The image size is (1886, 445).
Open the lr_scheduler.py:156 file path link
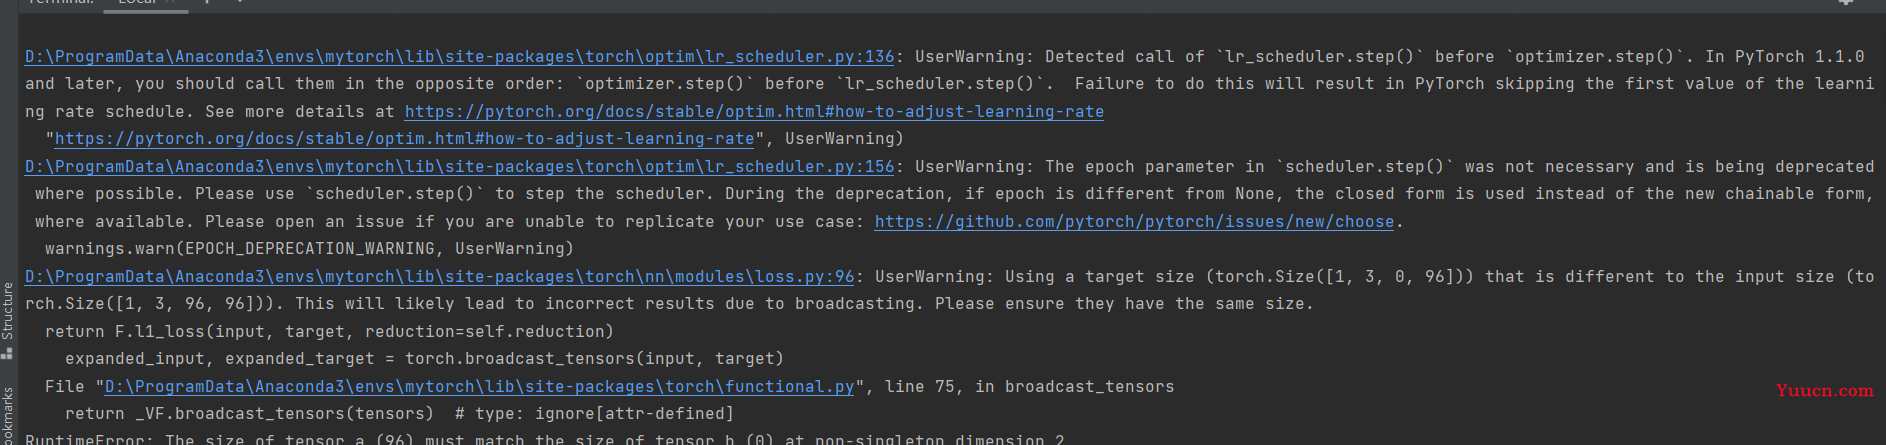pos(460,167)
